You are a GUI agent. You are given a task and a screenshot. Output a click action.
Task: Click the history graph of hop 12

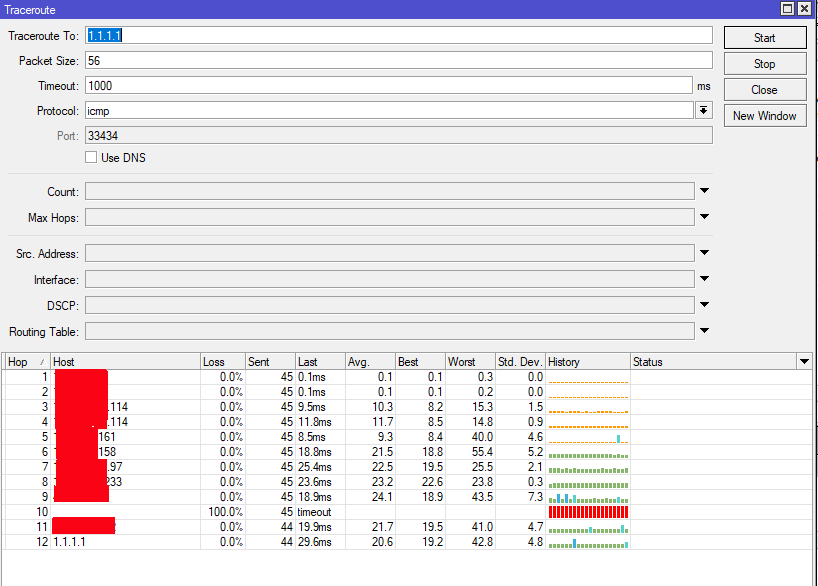pos(588,543)
